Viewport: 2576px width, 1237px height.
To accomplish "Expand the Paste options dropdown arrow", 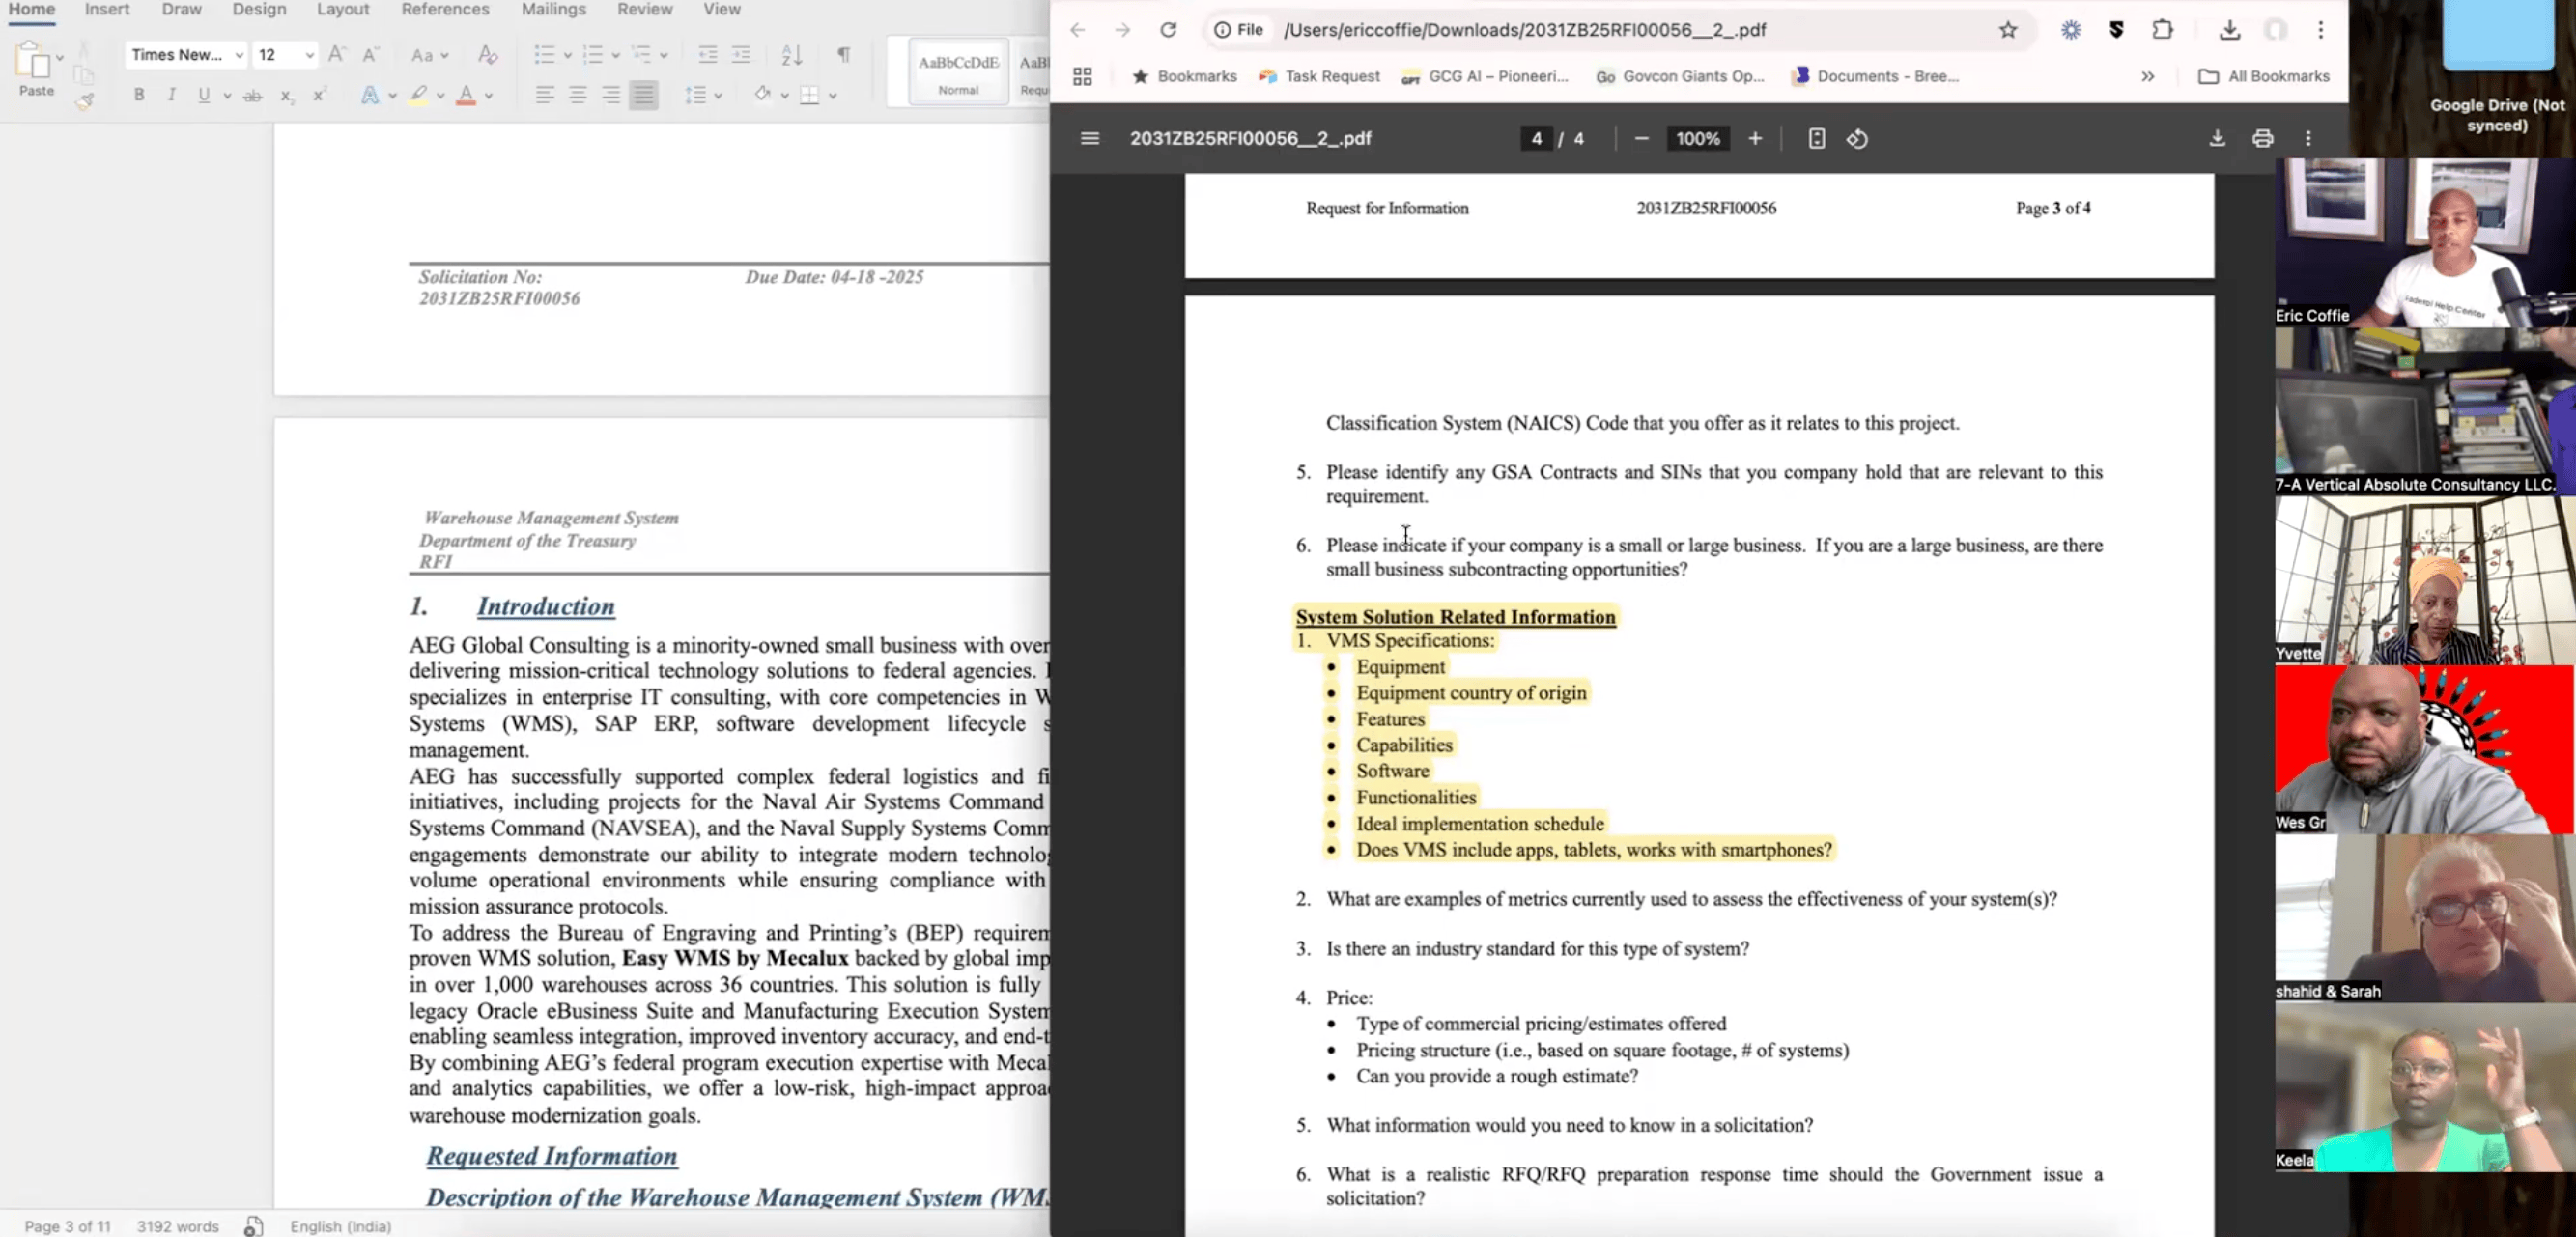I will [59, 57].
